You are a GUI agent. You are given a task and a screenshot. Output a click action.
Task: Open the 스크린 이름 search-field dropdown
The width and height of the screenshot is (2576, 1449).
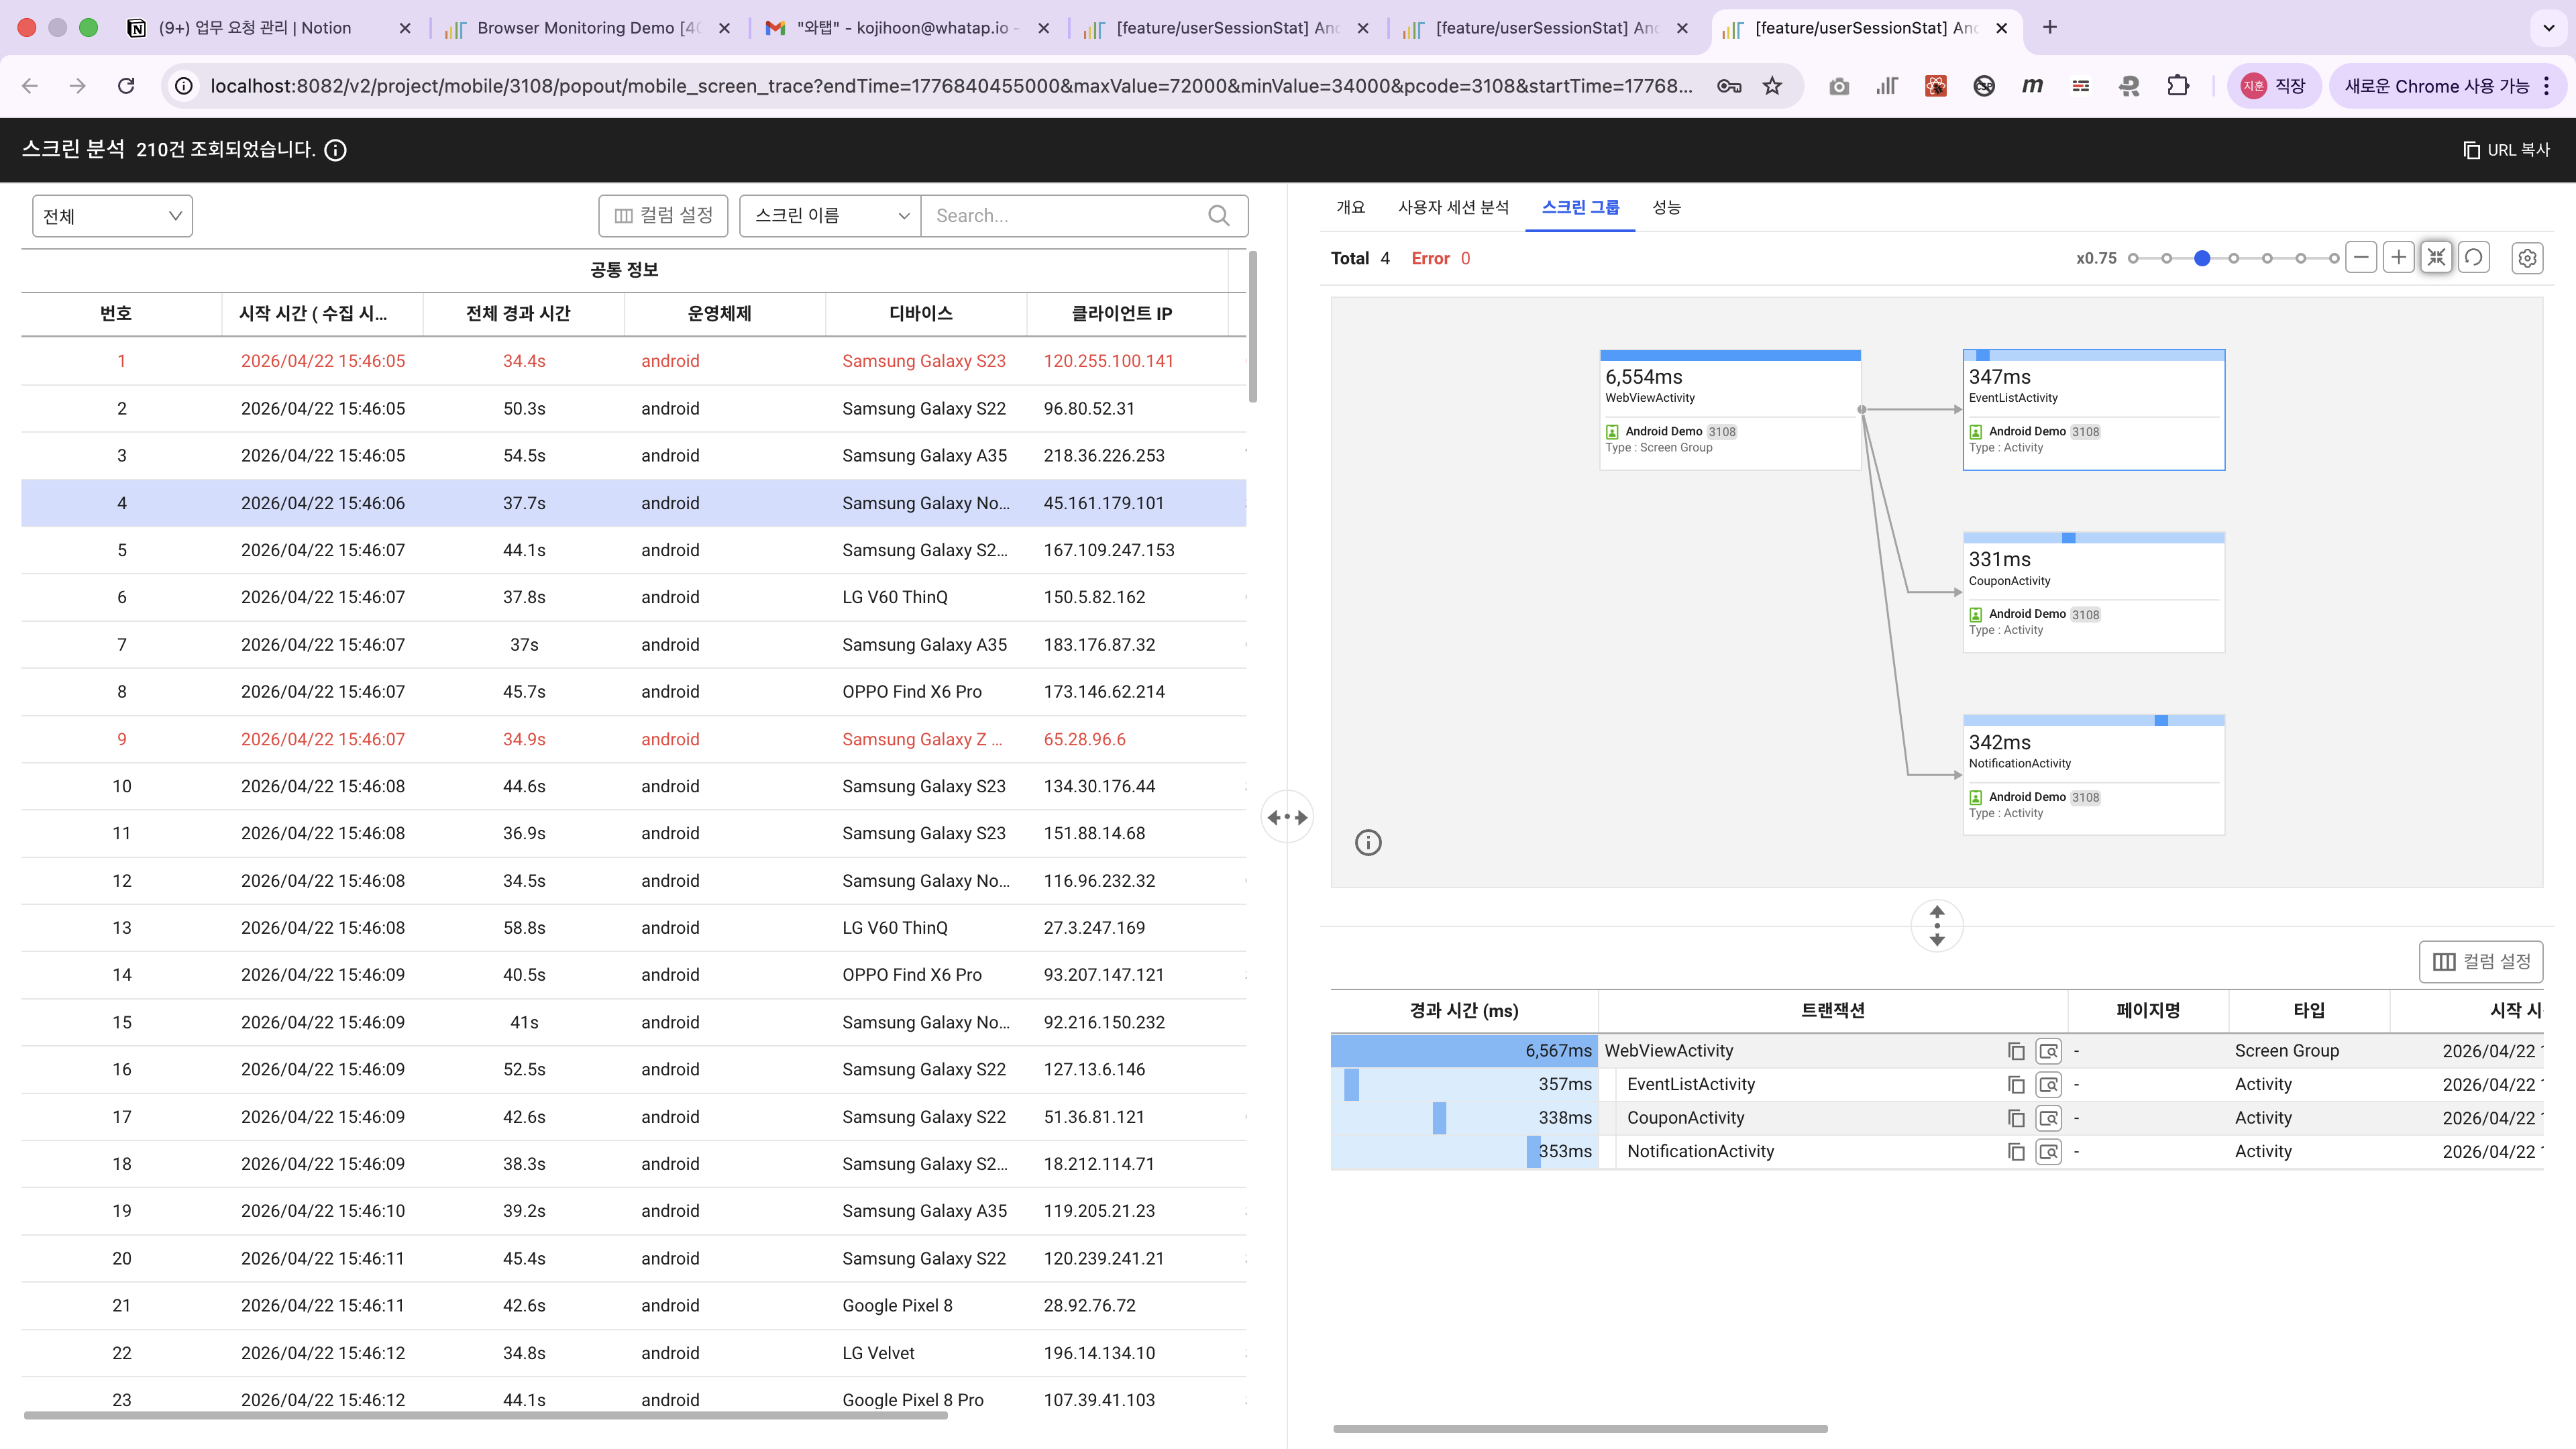pyautogui.click(x=830, y=216)
